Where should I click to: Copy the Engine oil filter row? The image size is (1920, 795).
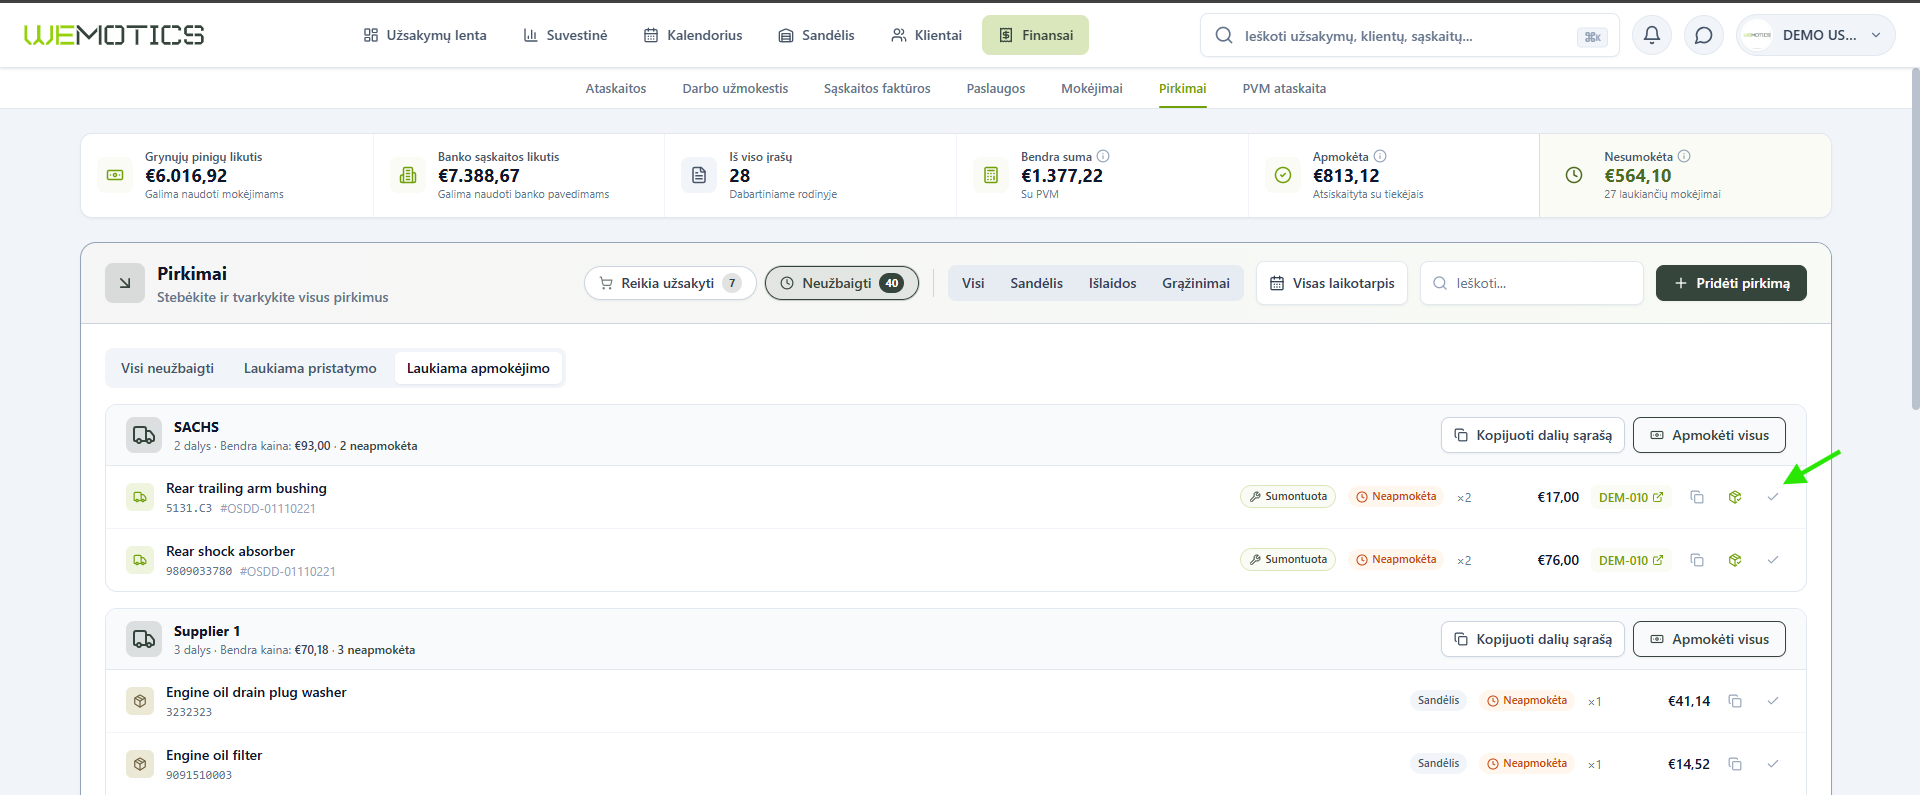point(1735,764)
